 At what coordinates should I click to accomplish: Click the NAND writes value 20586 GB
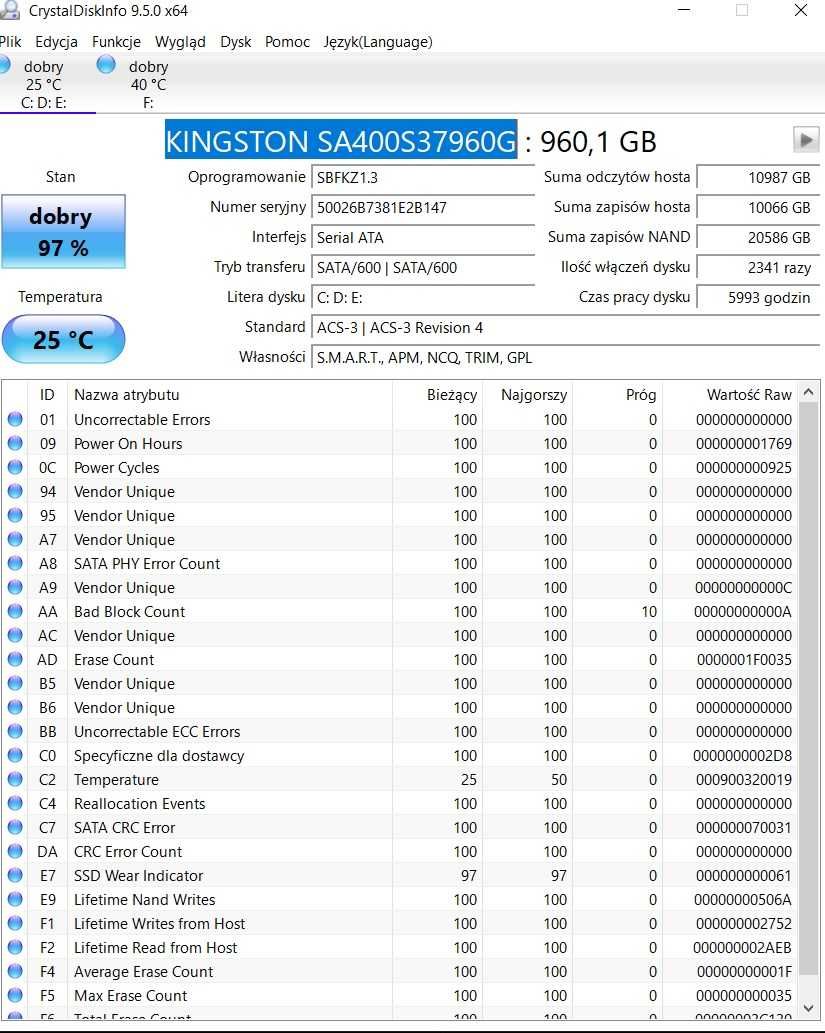click(758, 237)
